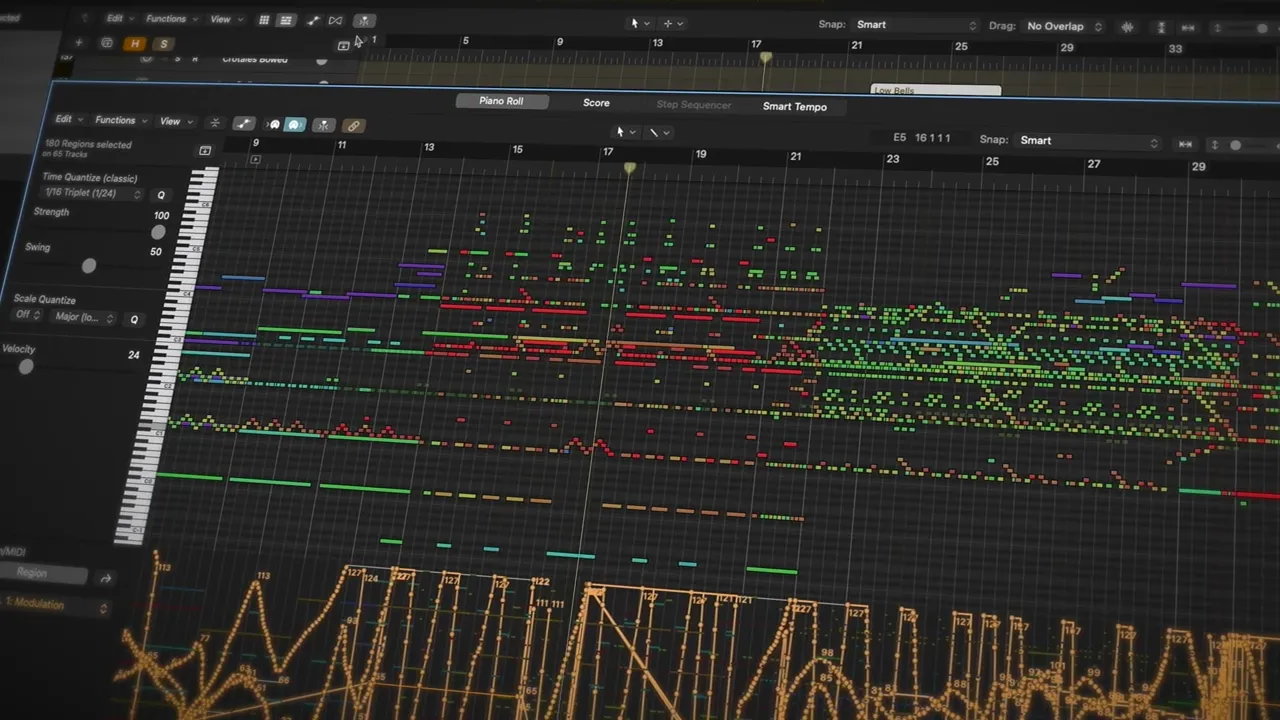1280x720 pixels.
Task: Switch to the Piano Roll tab
Action: pos(501,101)
